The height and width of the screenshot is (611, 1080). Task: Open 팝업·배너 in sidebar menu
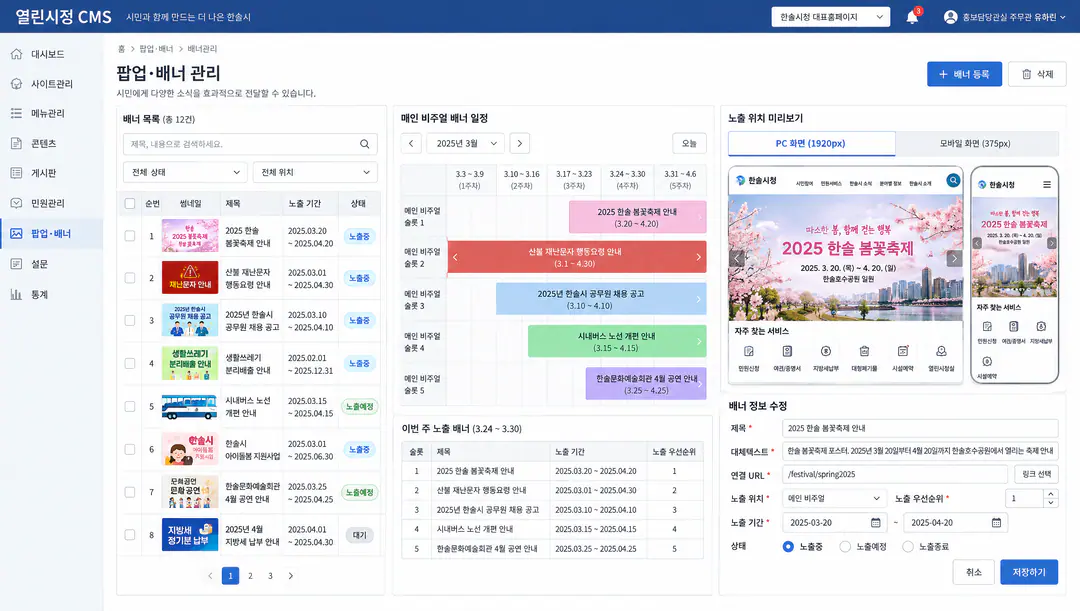pyautogui.click(x=52, y=234)
